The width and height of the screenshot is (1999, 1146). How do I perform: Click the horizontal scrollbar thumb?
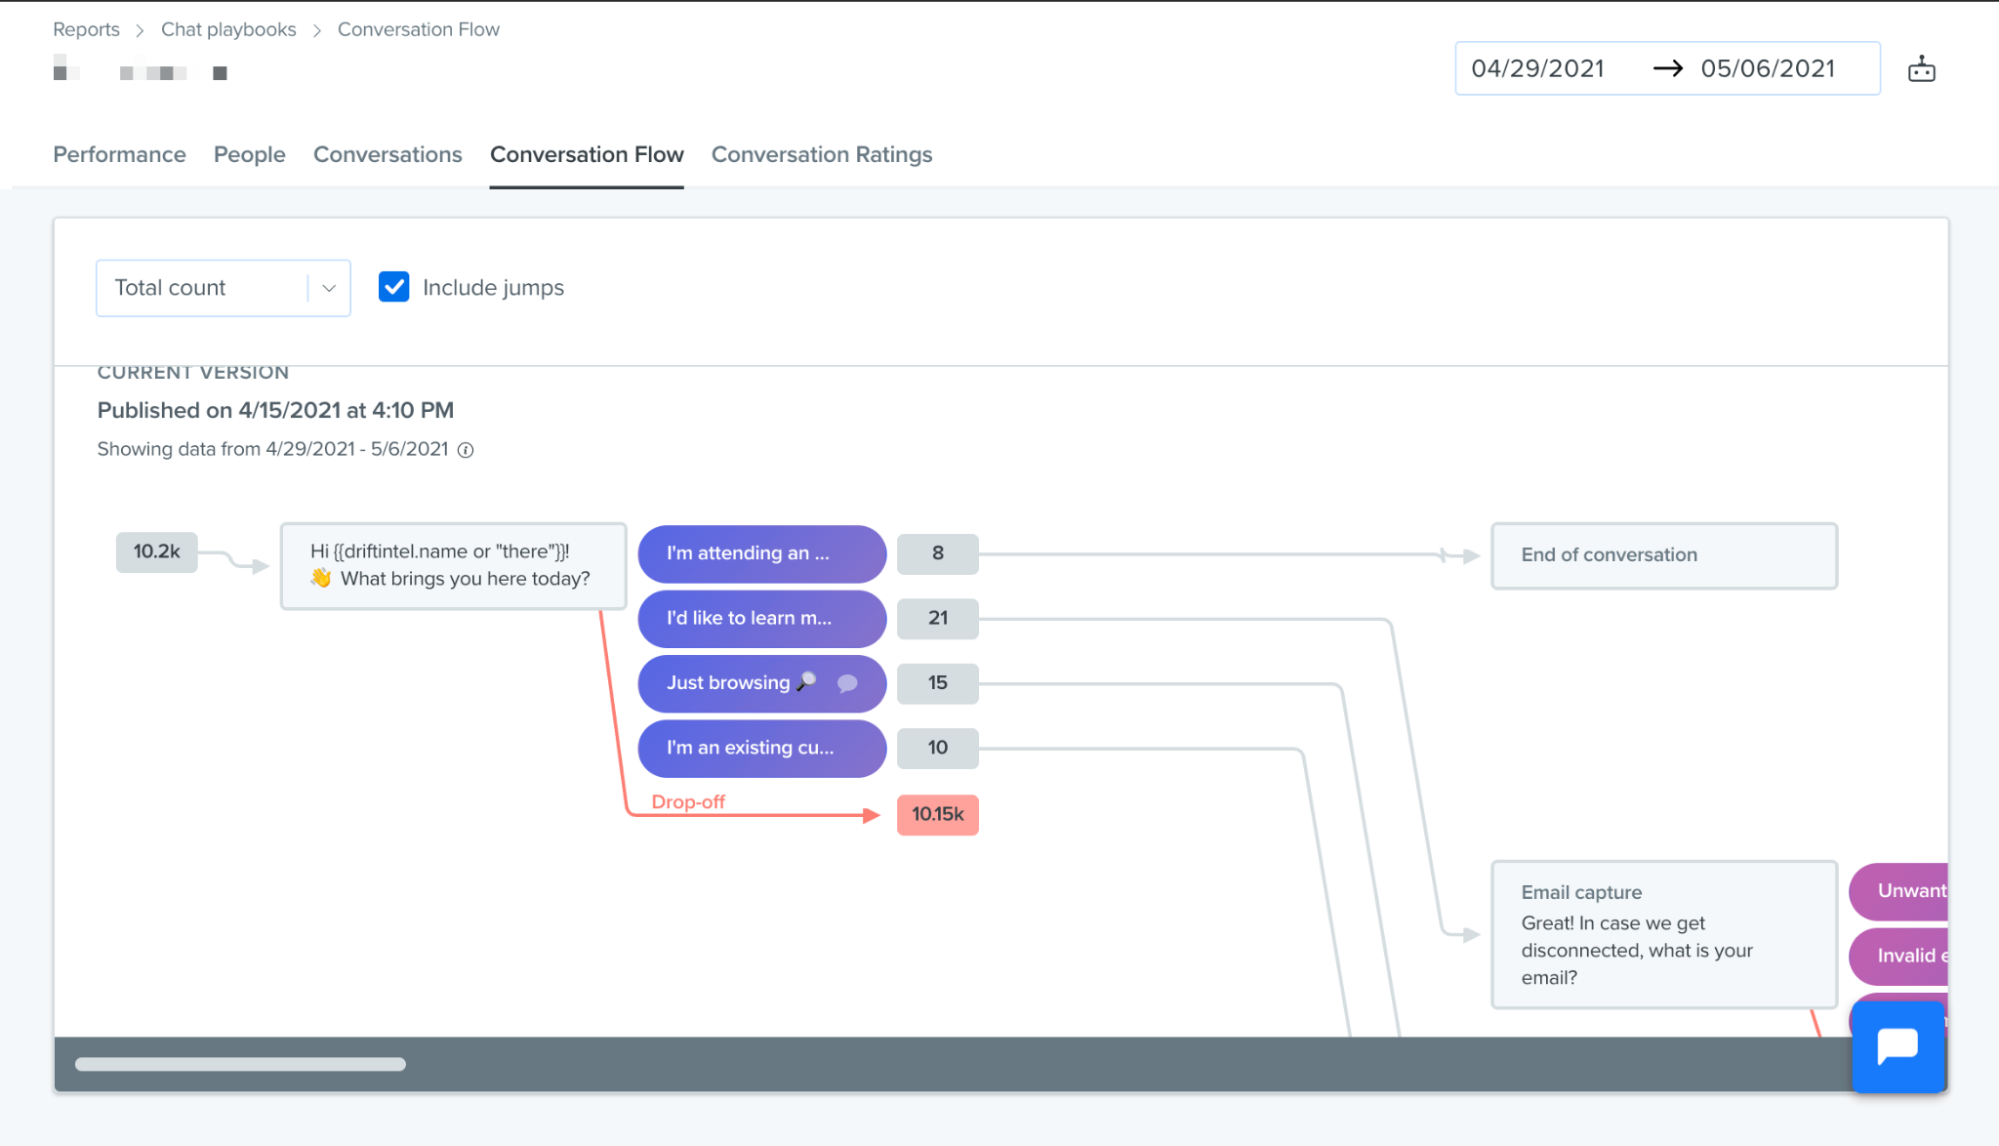[x=240, y=1064]
